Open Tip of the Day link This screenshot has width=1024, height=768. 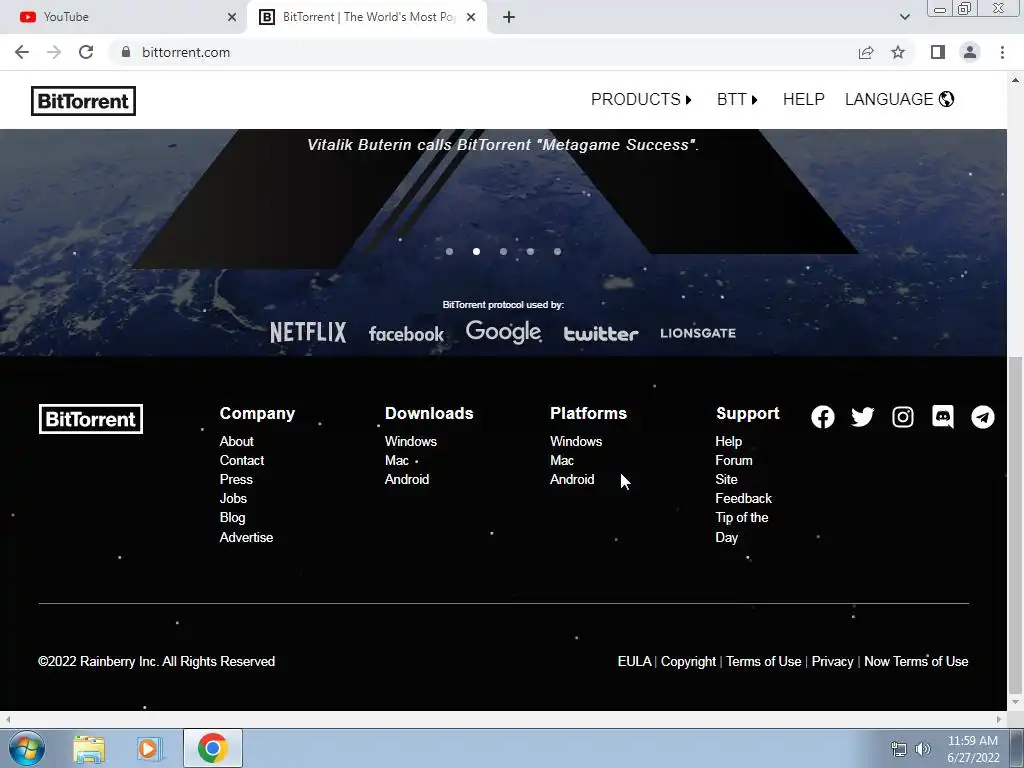click(x=741, y=527)
